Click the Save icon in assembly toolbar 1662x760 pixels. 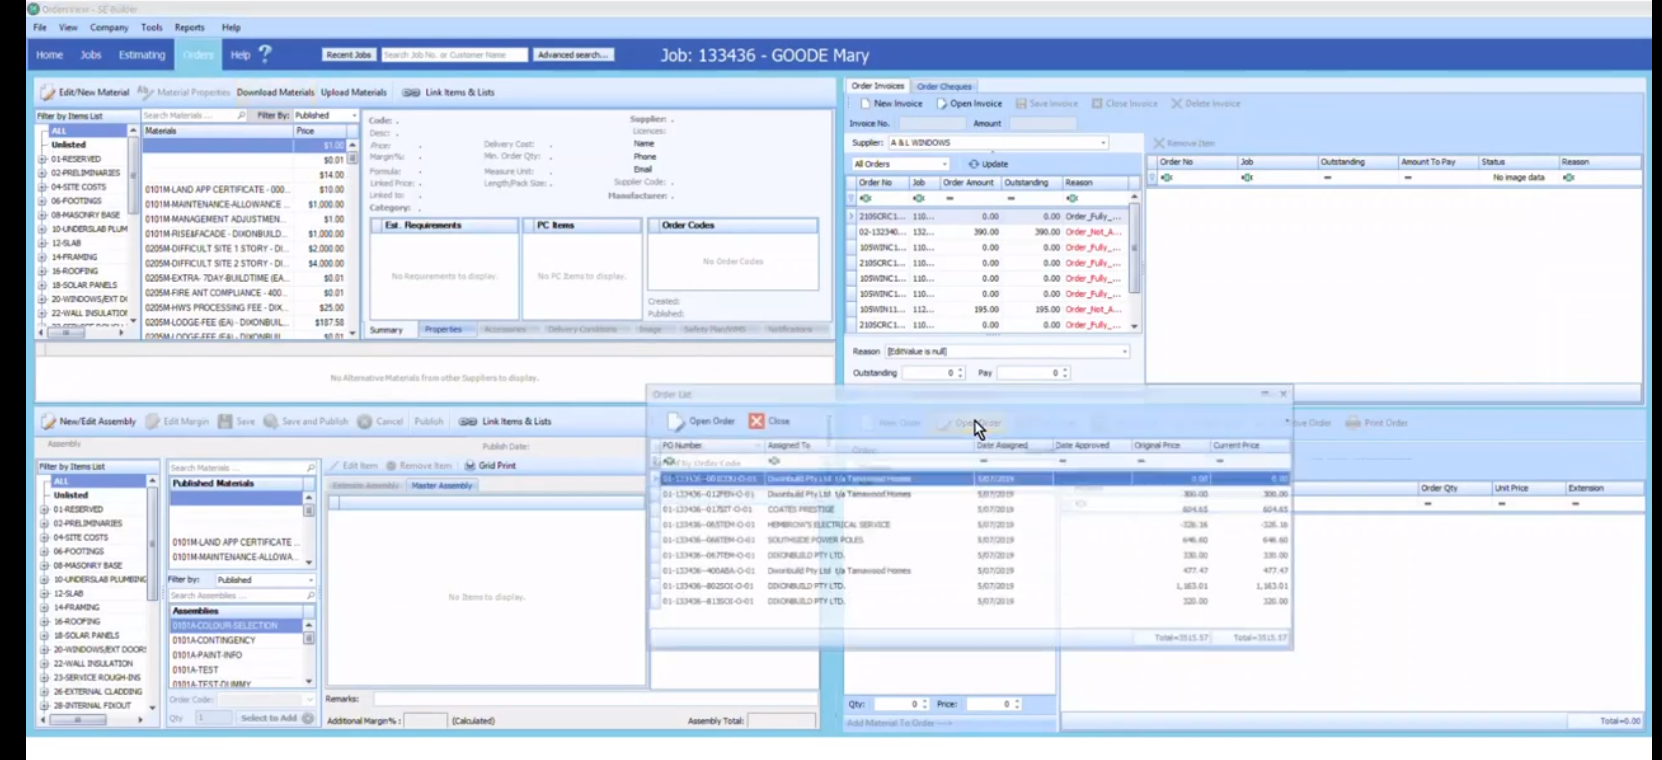[225, 421]
